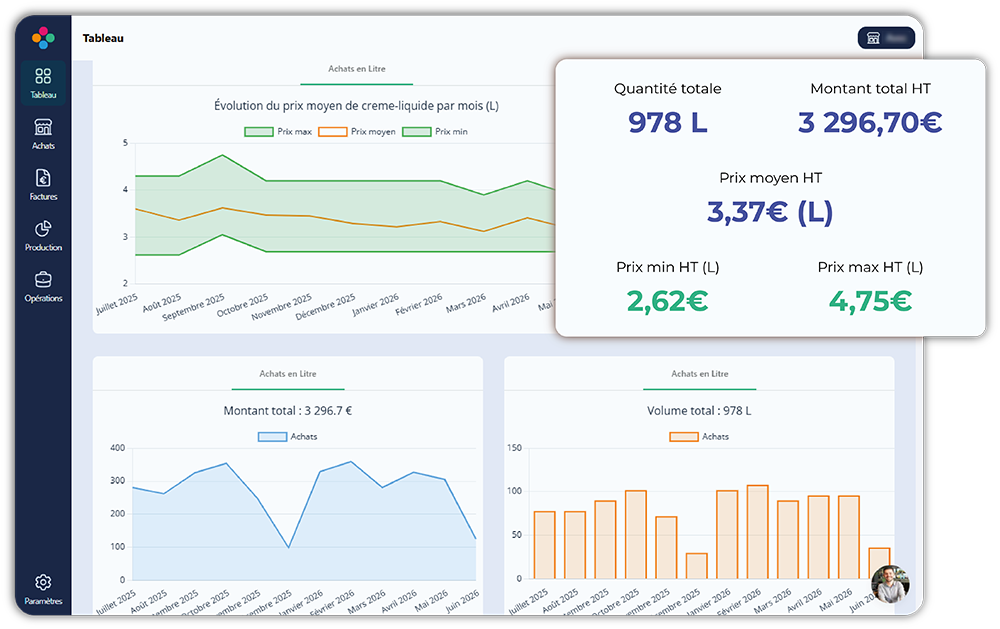
Task: Open the Tableau dashboard icon in sidebar
Action: [43, 83]
